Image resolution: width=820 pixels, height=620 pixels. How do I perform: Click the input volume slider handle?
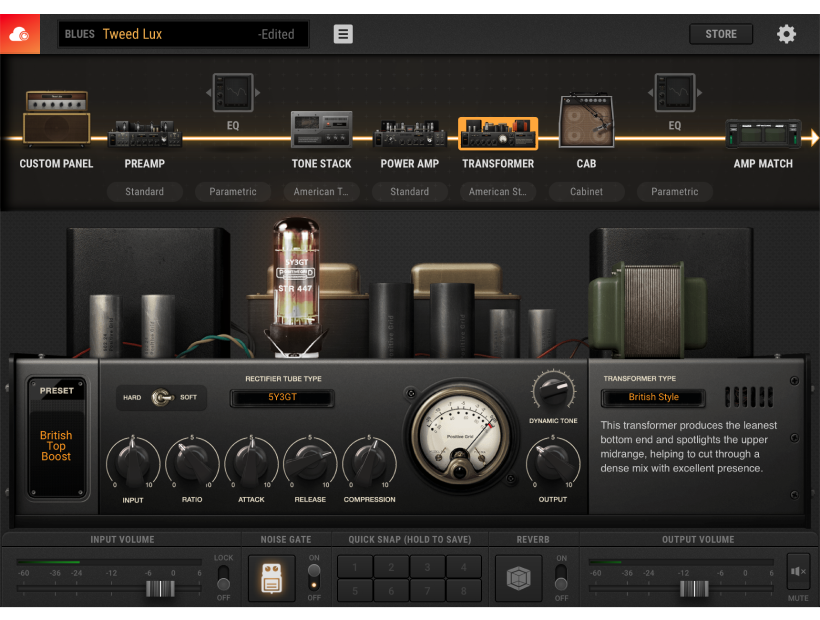coord(160,588)
